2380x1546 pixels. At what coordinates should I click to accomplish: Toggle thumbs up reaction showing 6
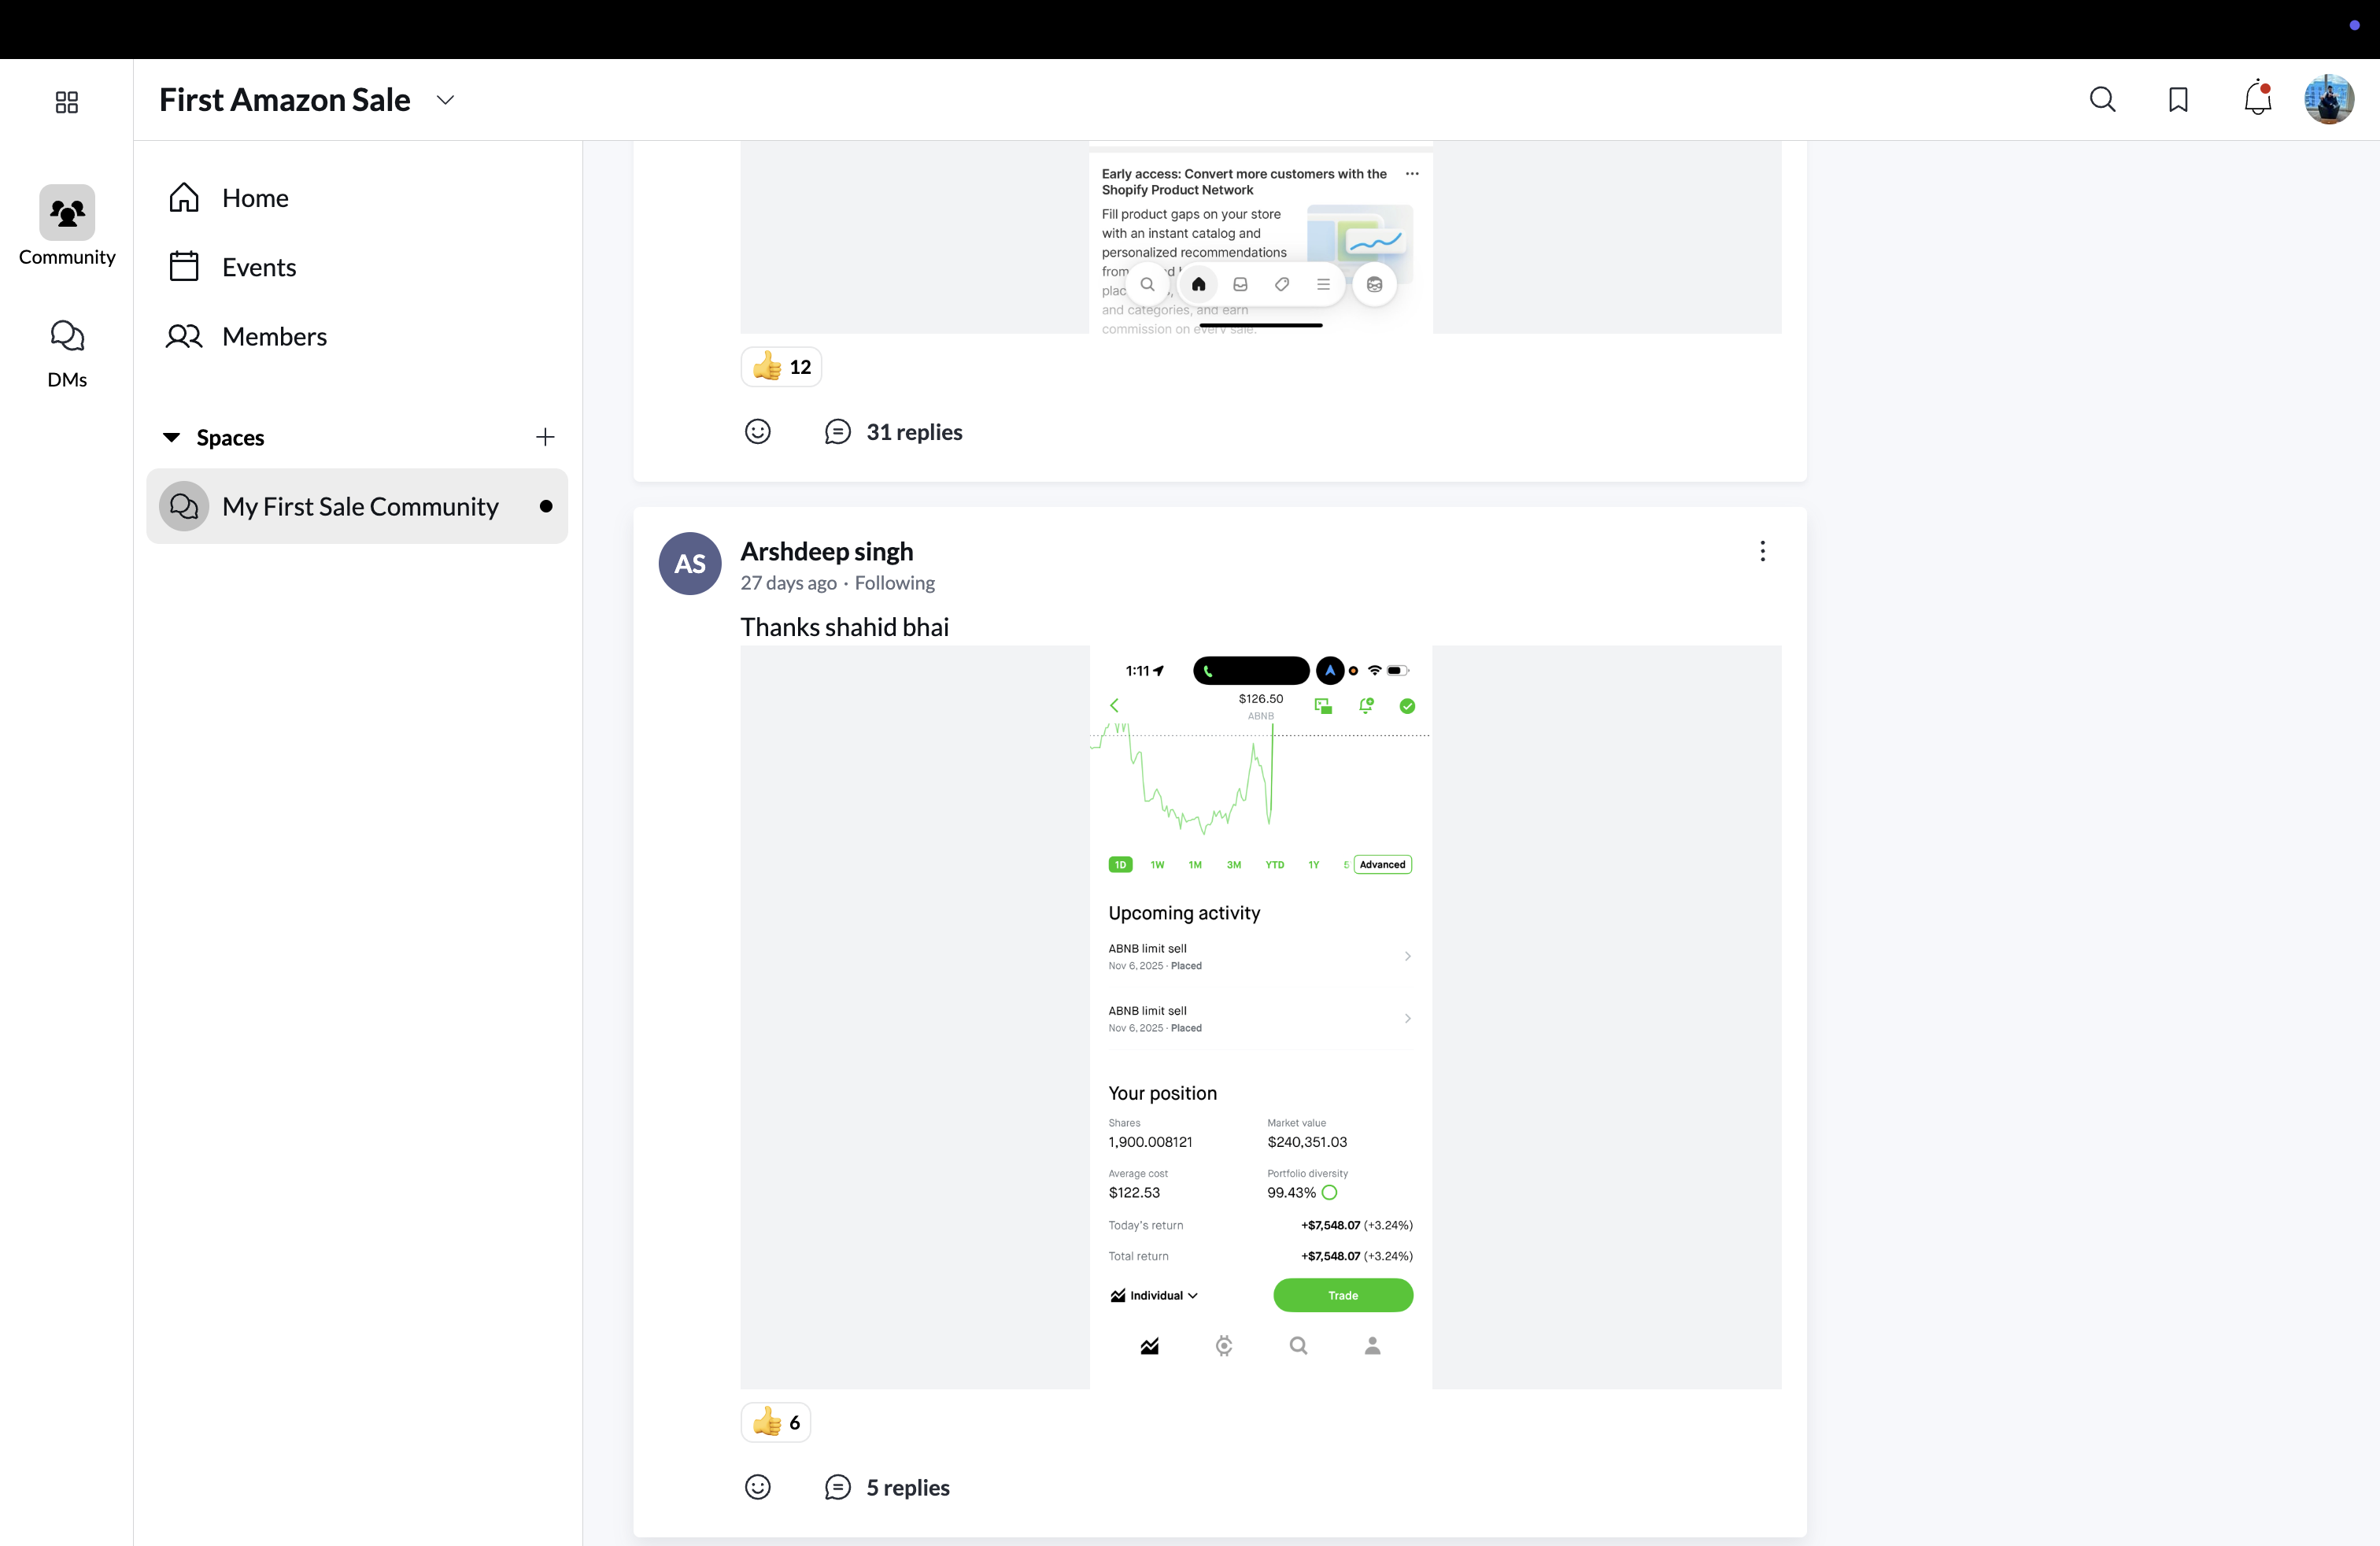pyautogui.click(x=776, y=1422)
